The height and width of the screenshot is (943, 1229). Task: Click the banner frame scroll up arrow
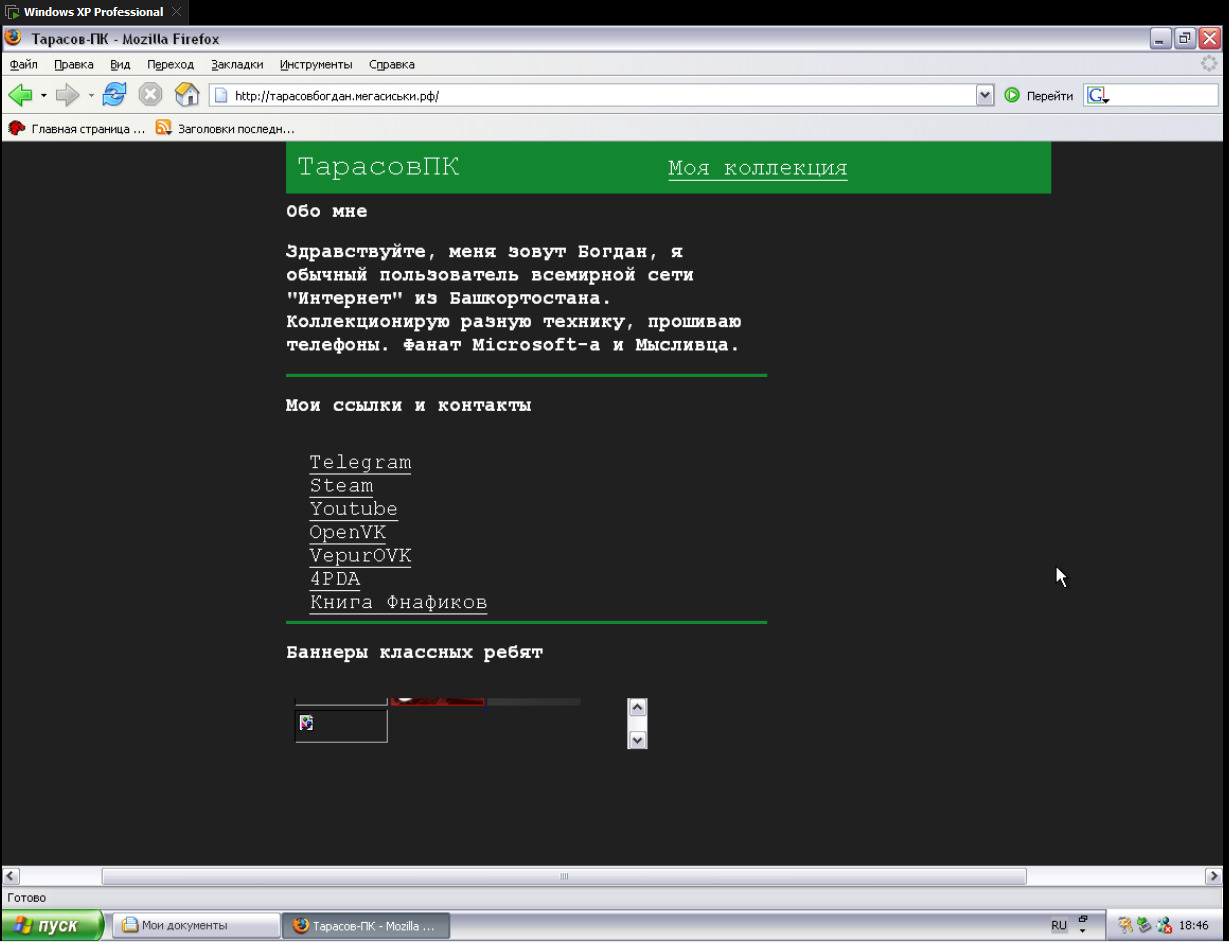click(637, 707)
